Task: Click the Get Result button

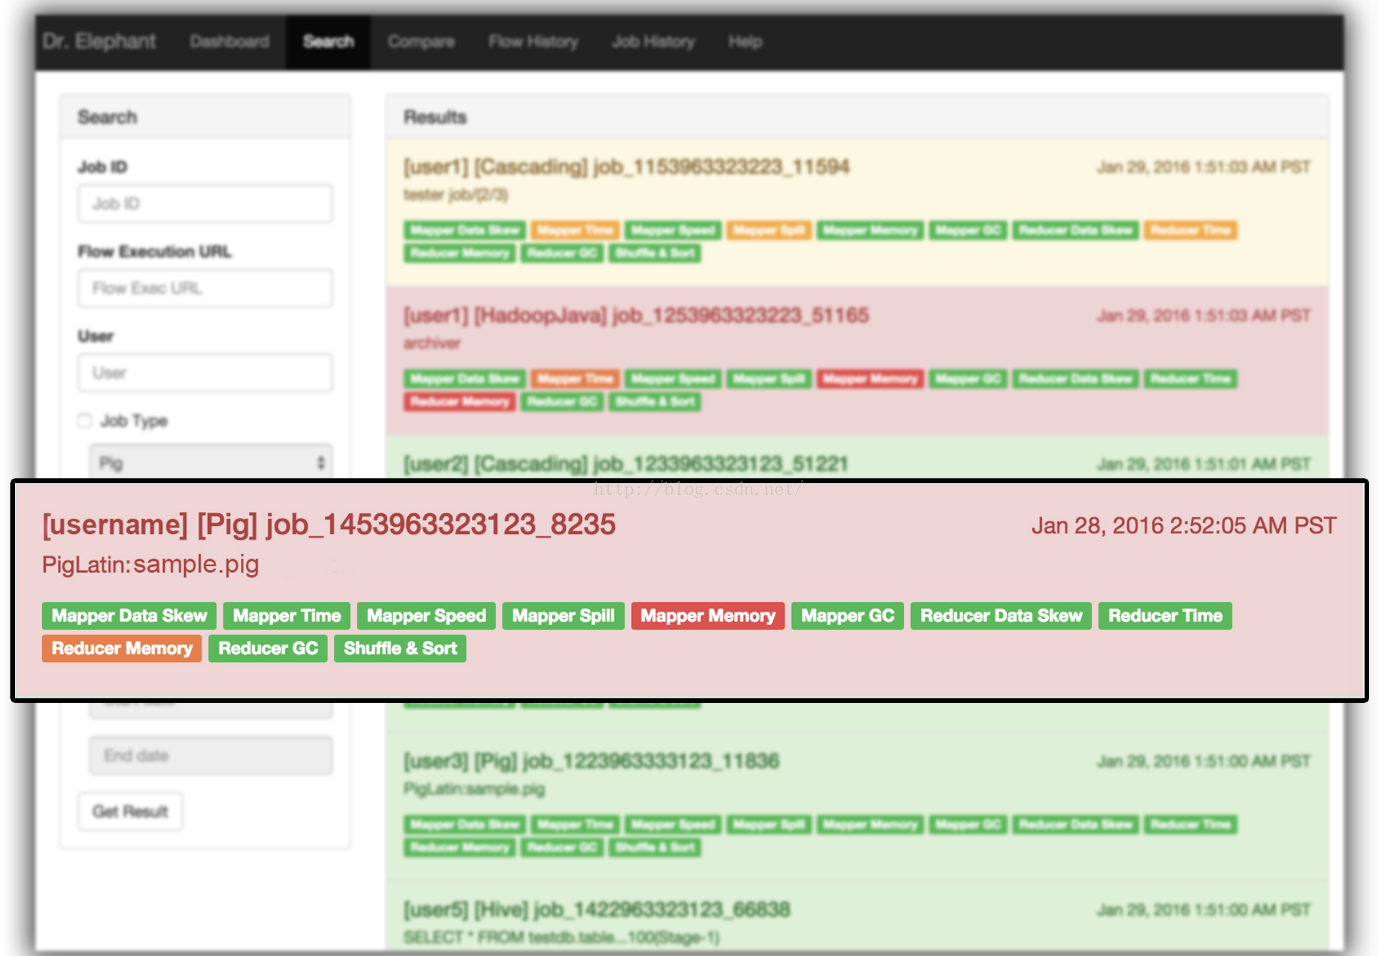Action: click(130, 811)
